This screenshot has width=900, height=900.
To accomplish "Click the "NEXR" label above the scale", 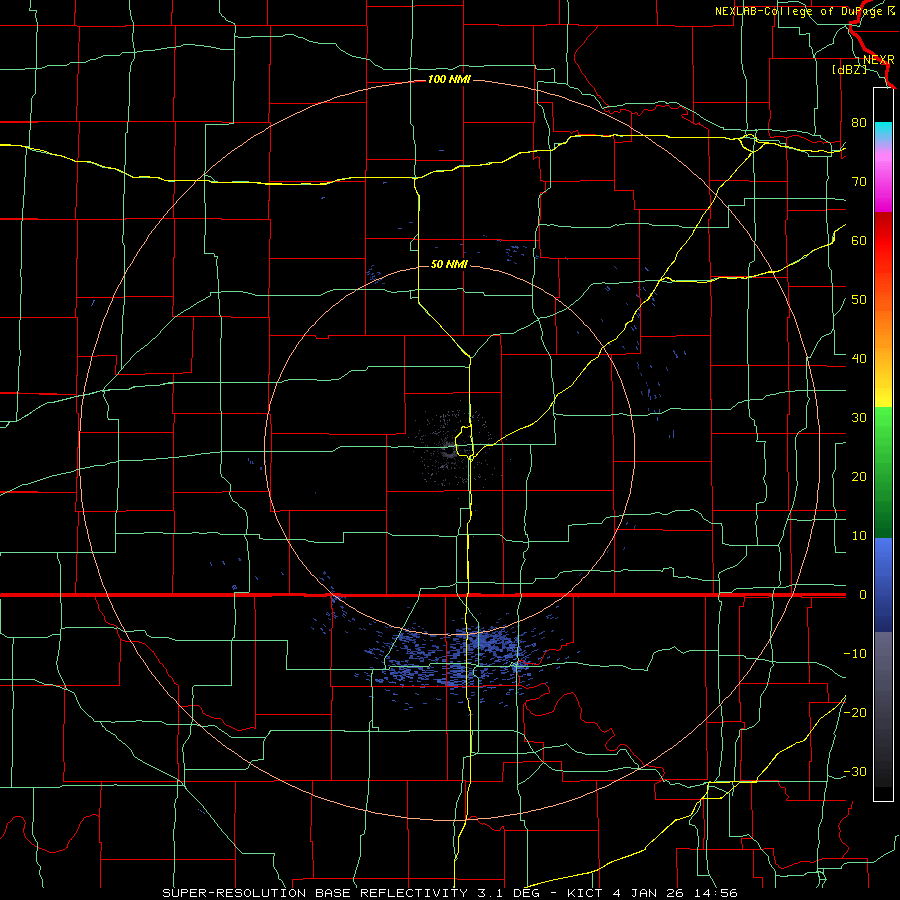I will pos(879,59).
